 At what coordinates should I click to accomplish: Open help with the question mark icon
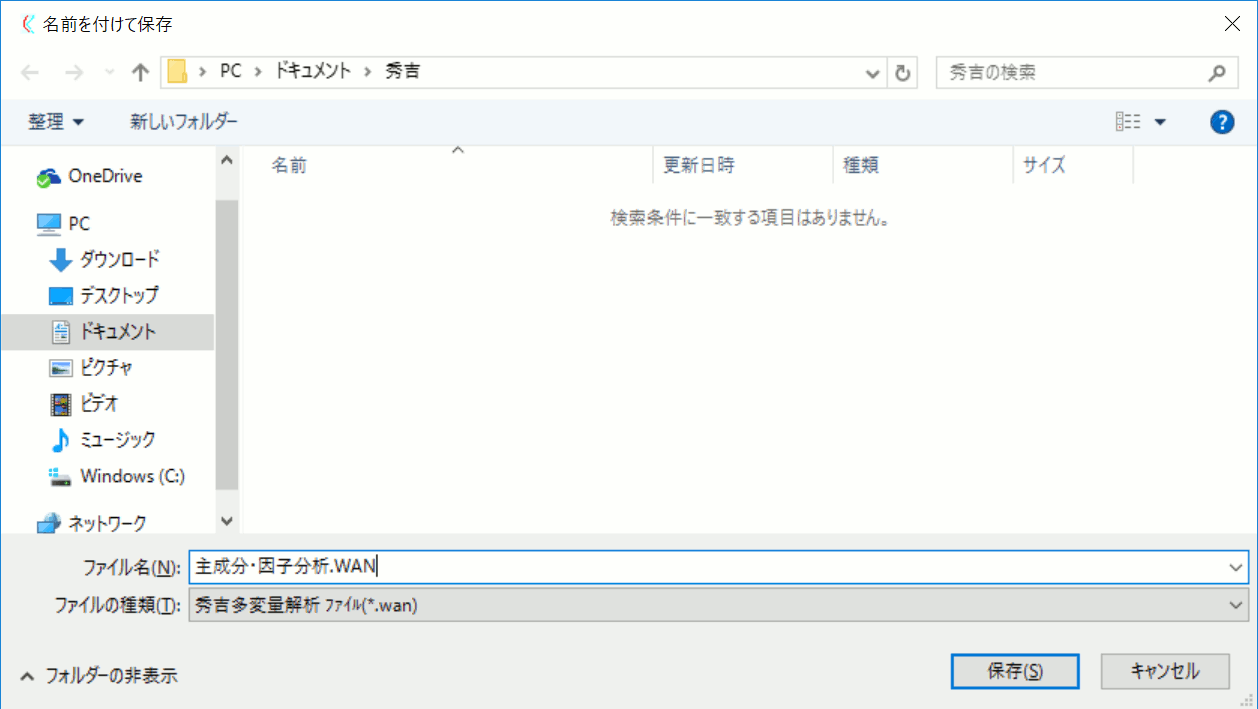click(1221, 122)
